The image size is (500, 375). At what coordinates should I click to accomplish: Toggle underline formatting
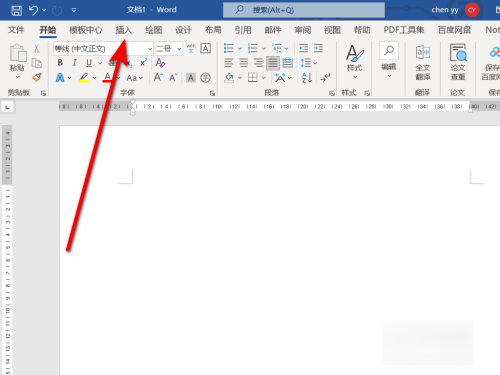89,63
